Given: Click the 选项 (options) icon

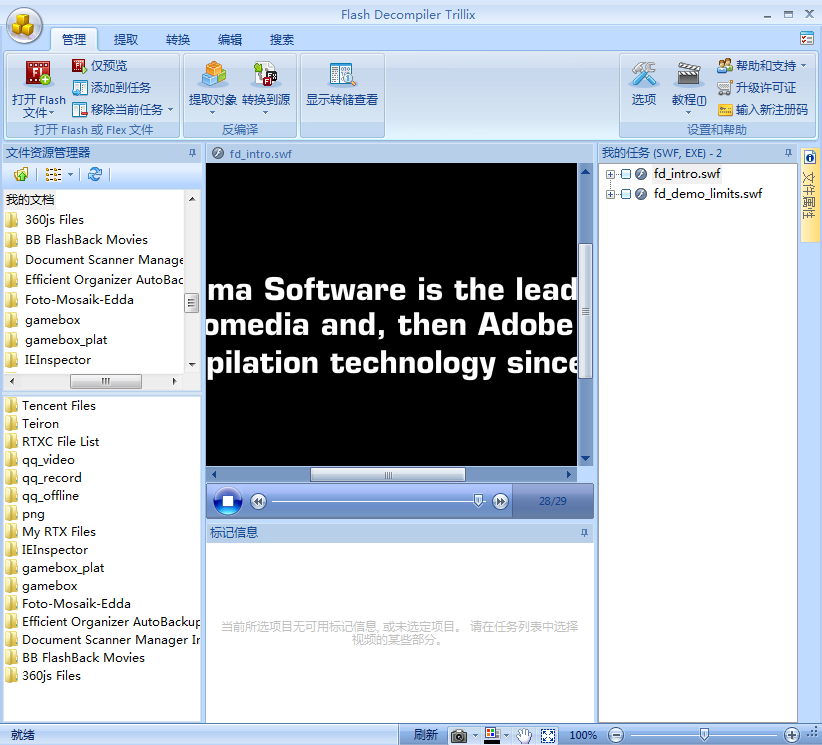Looking at the screenshot, I should coord(644,85).
